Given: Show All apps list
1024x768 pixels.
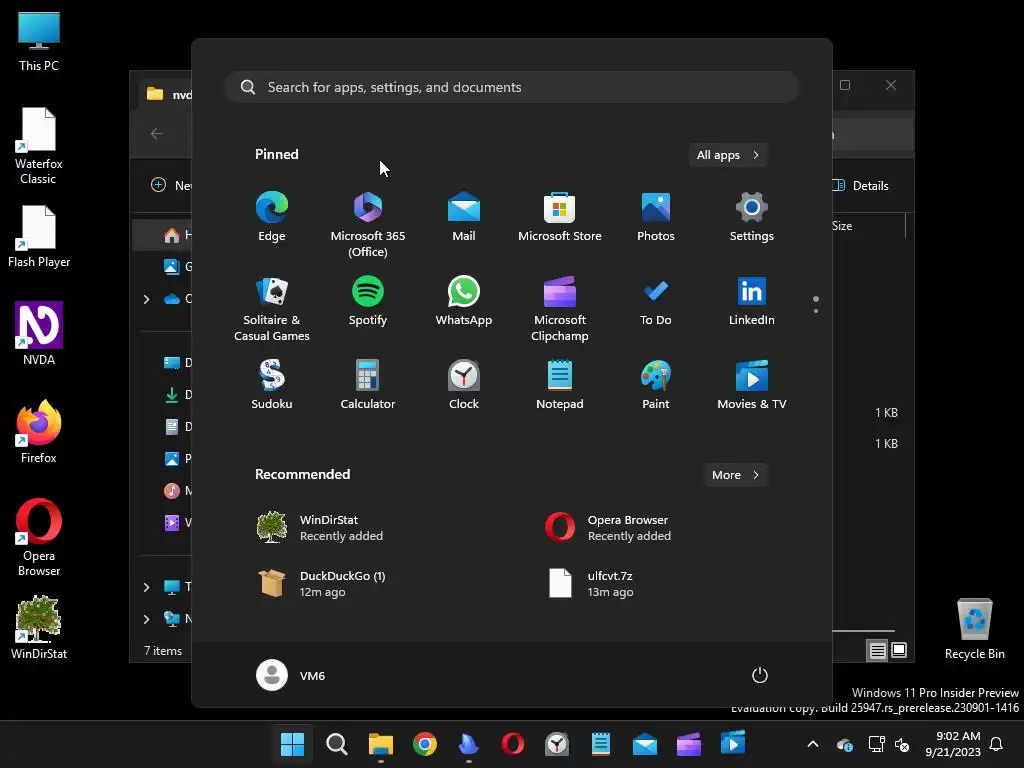Looking at the screenshot, I should click(728, 155).
